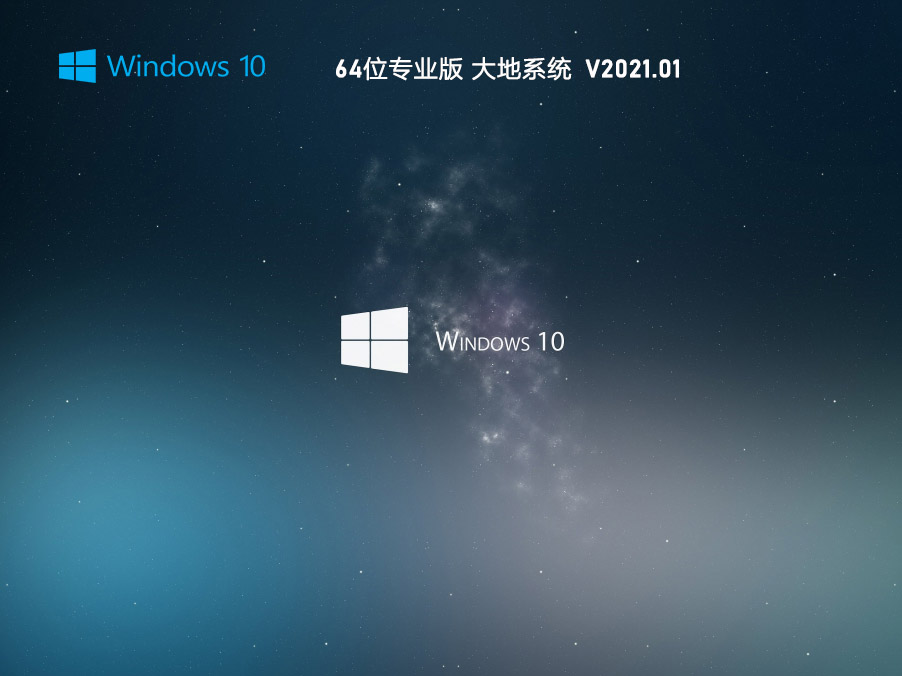
Task: Click the white "Windows 10" text in center
Action: click(x=500, y=342)
